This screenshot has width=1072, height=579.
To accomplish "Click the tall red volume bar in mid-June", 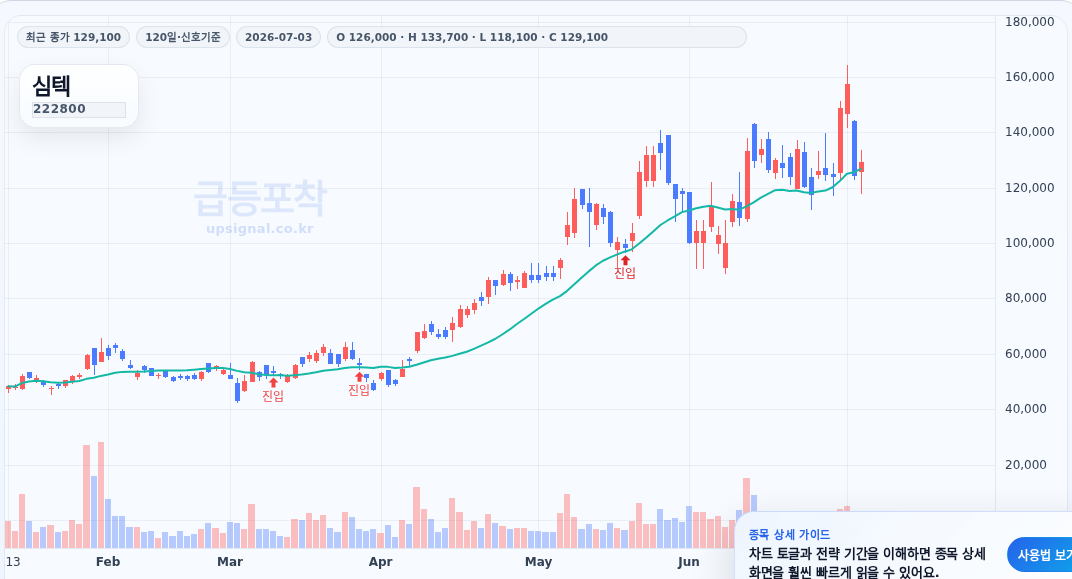I will tap(747, 513).
